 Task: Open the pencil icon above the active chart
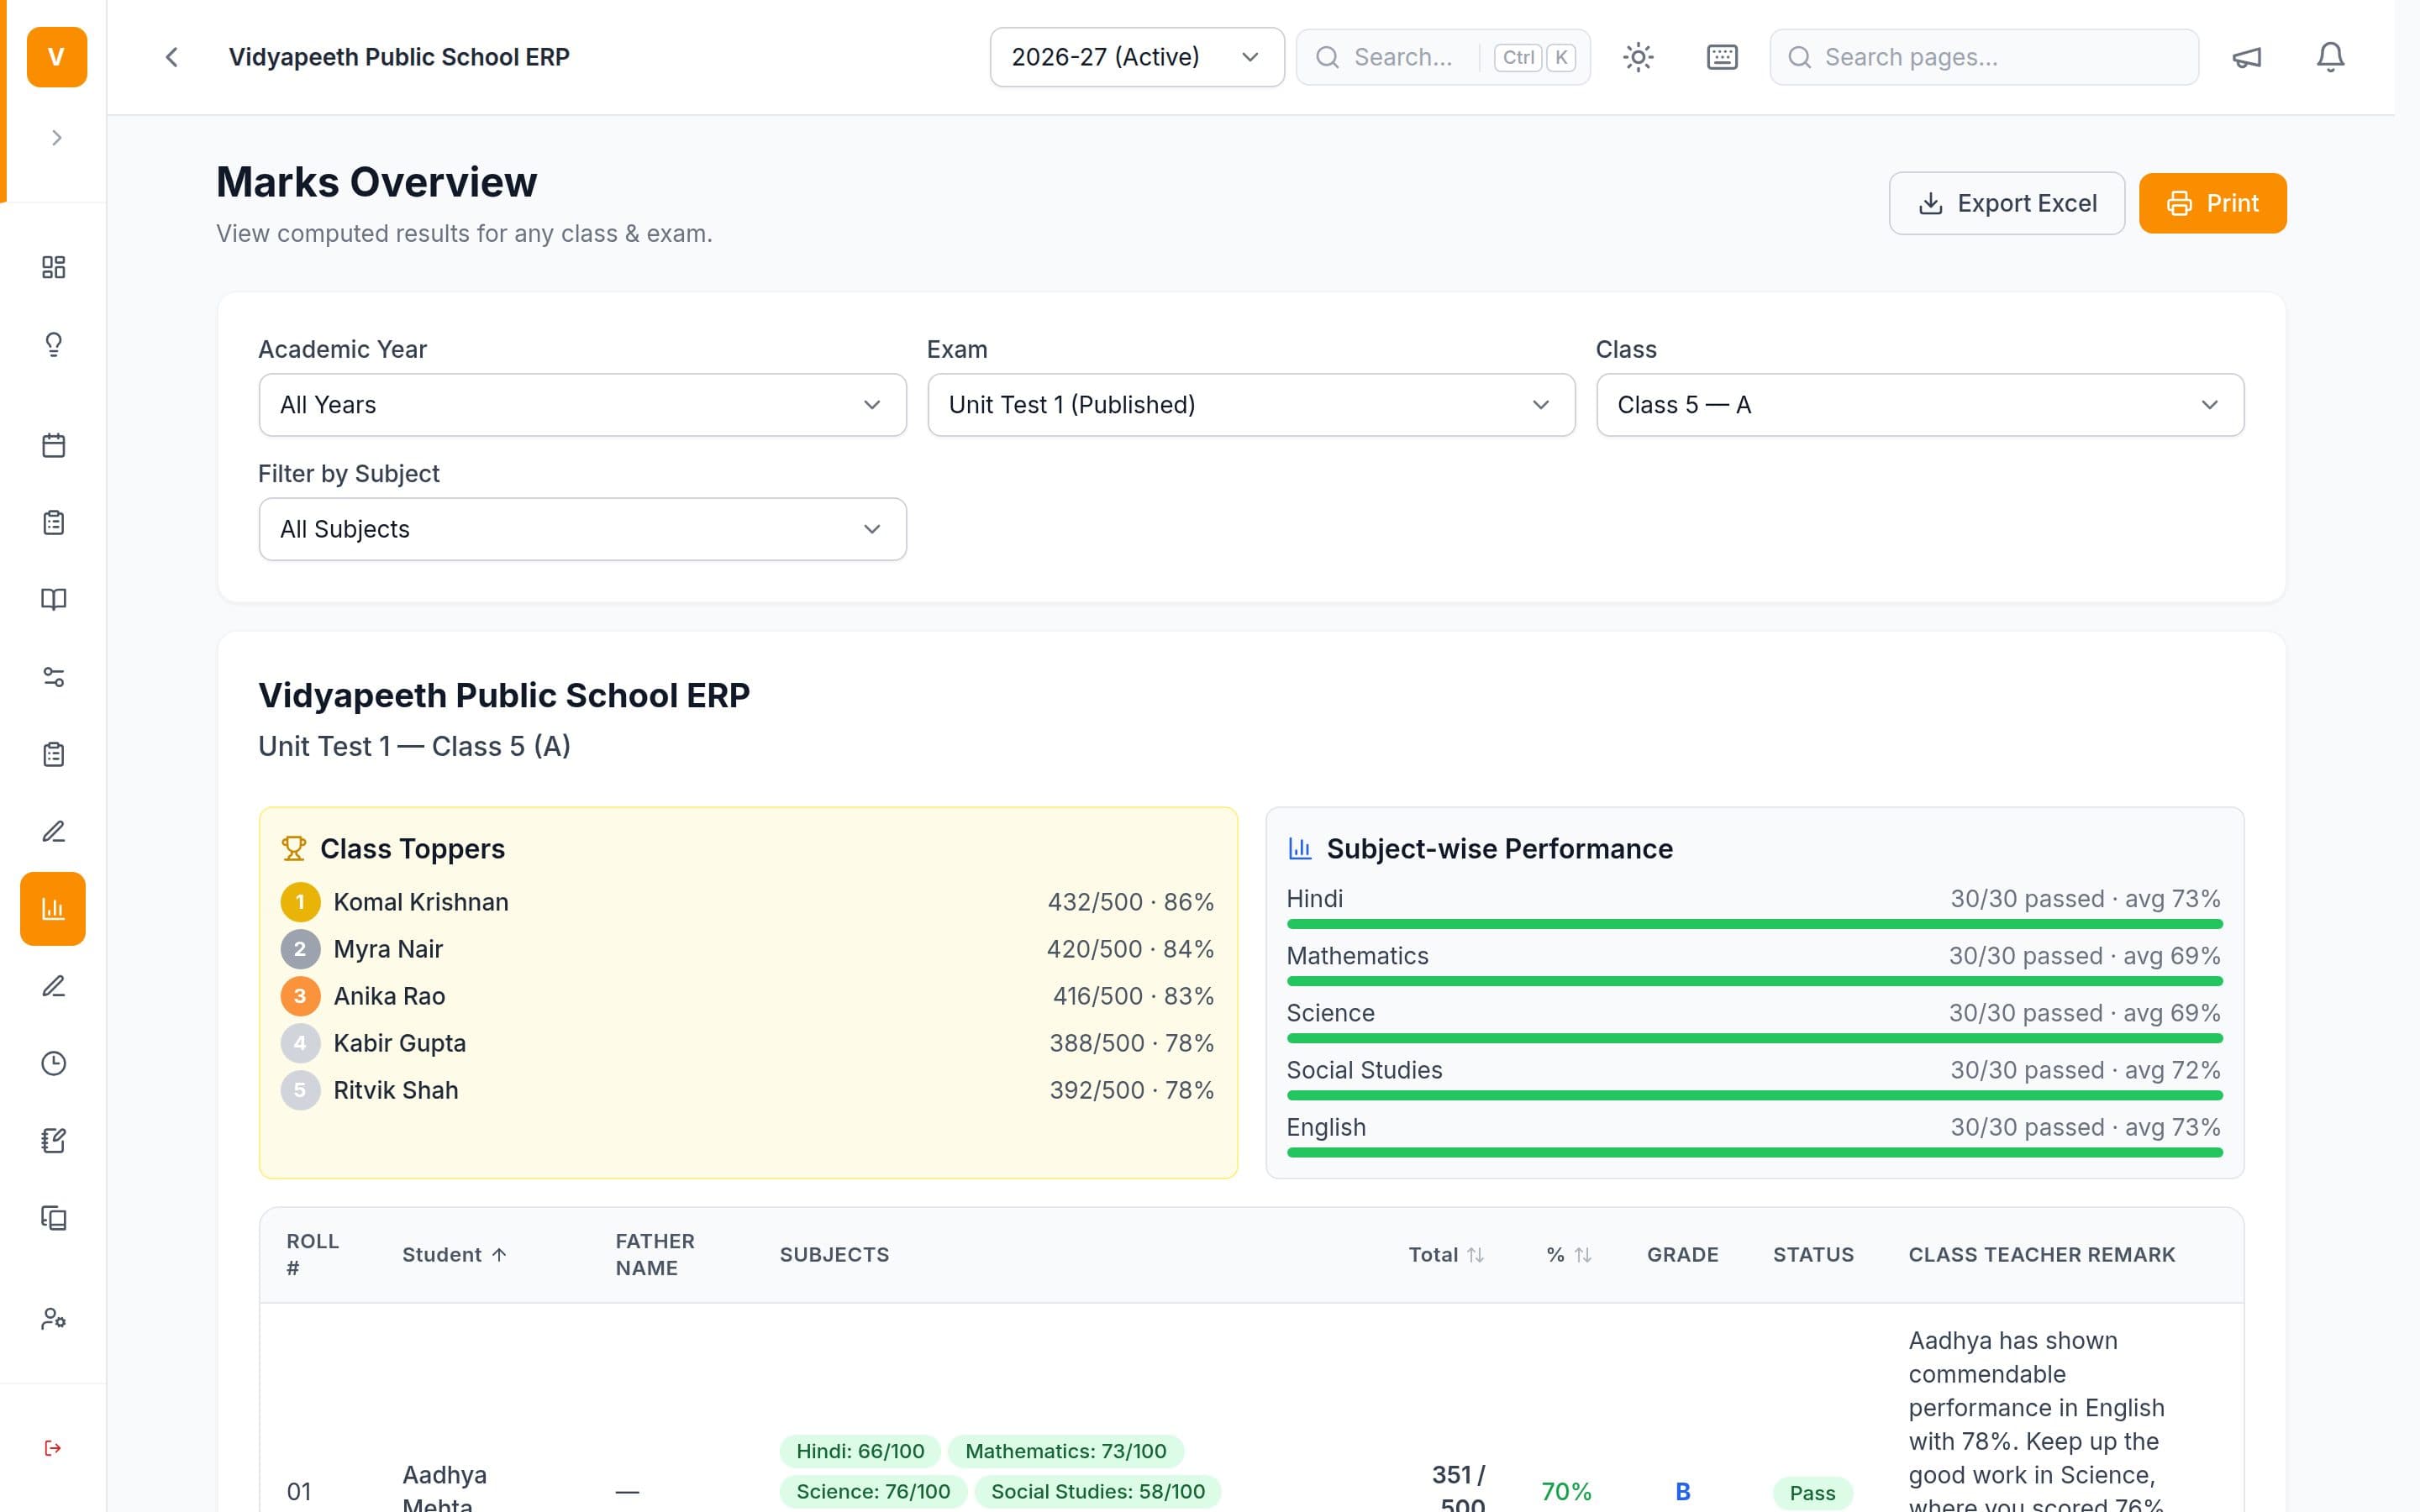point(54,831)
